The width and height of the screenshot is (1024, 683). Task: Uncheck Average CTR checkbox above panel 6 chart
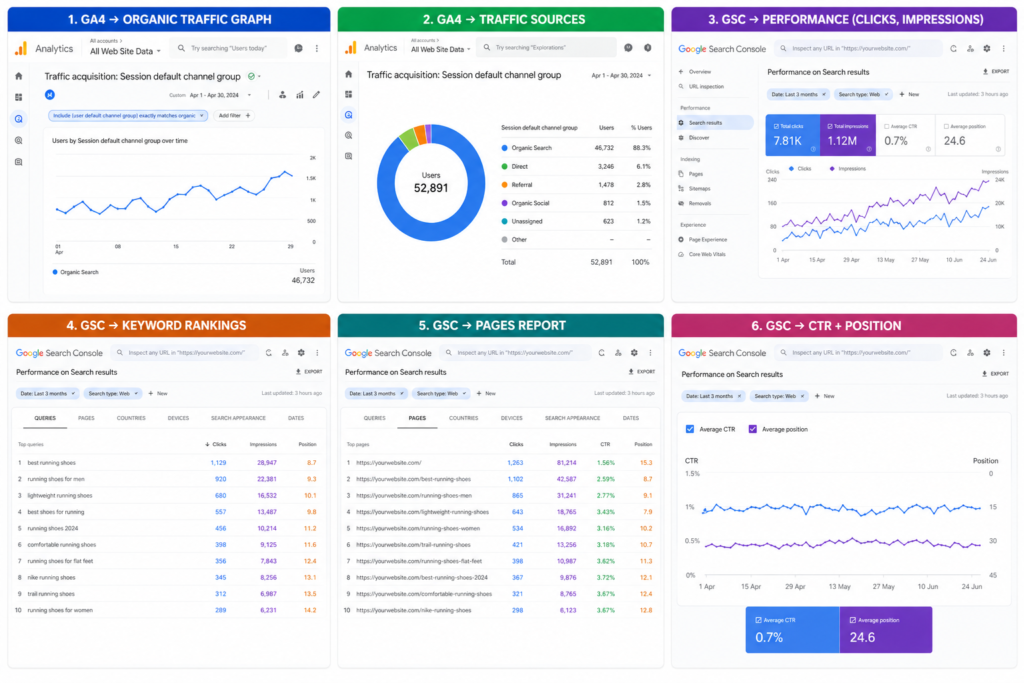[x=690, y=429]
